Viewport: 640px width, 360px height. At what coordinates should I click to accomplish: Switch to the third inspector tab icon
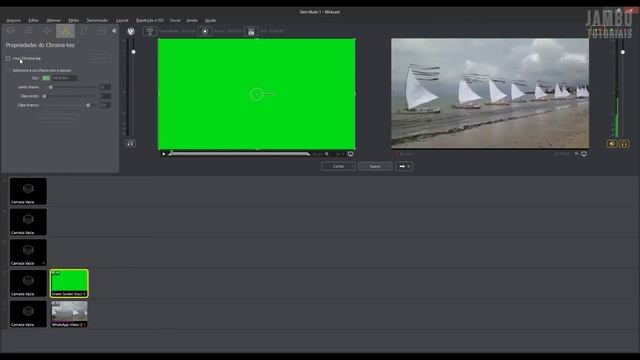[x=47, y=31]
